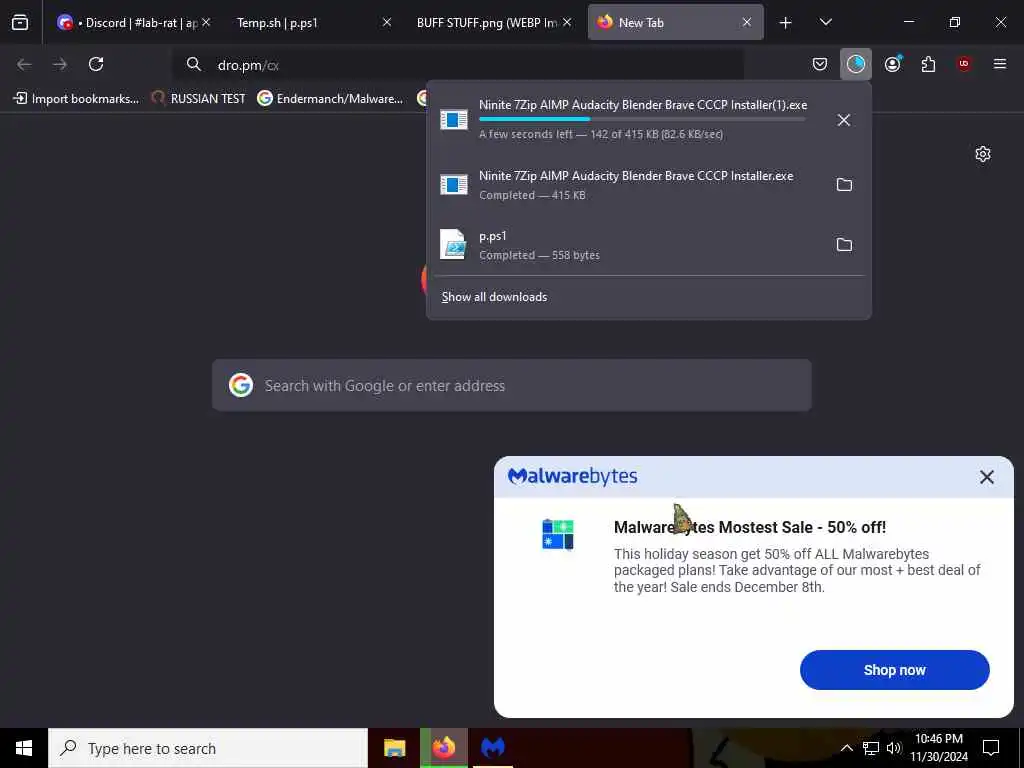This screenshot has width=1024, height=768.
Task: Open Firefox View icon at top left
Action: [x=20, y=23]
